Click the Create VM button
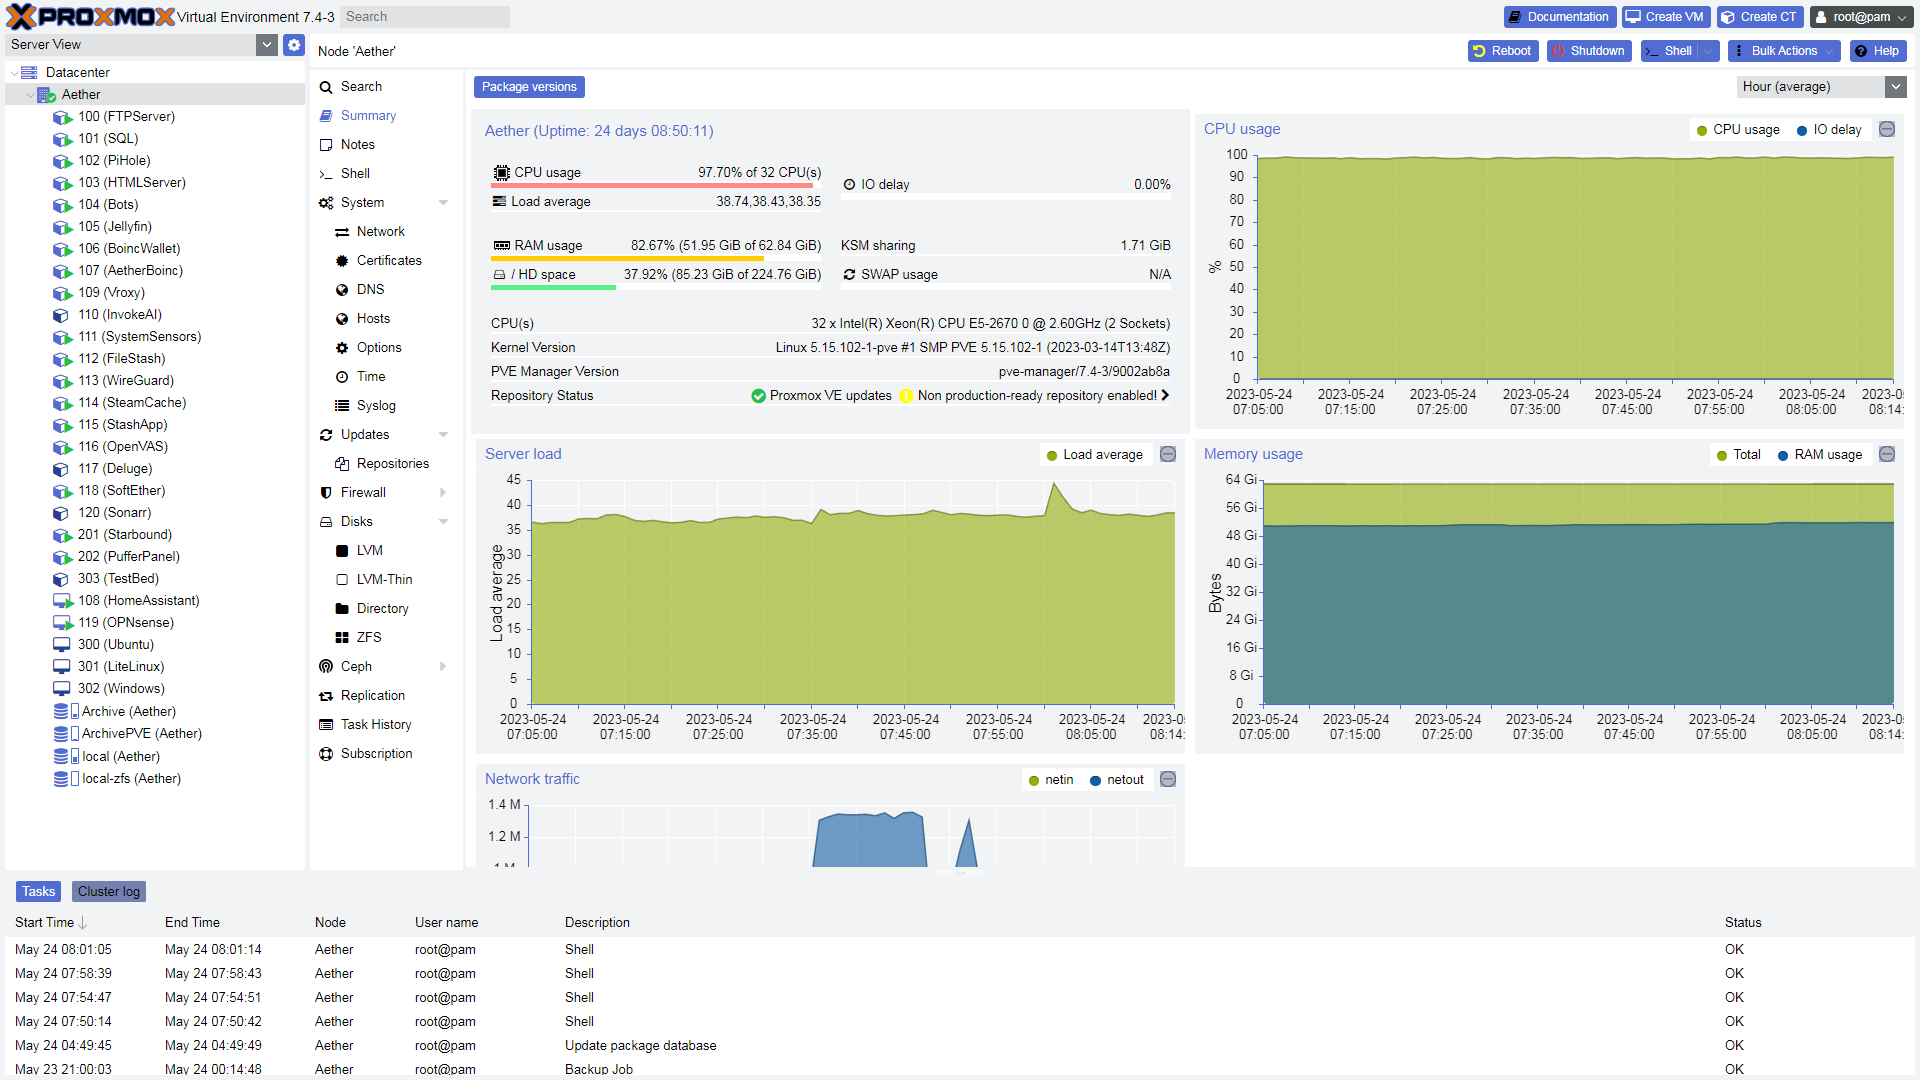The image size is (1920, 1080). [x=1664, y=16]
